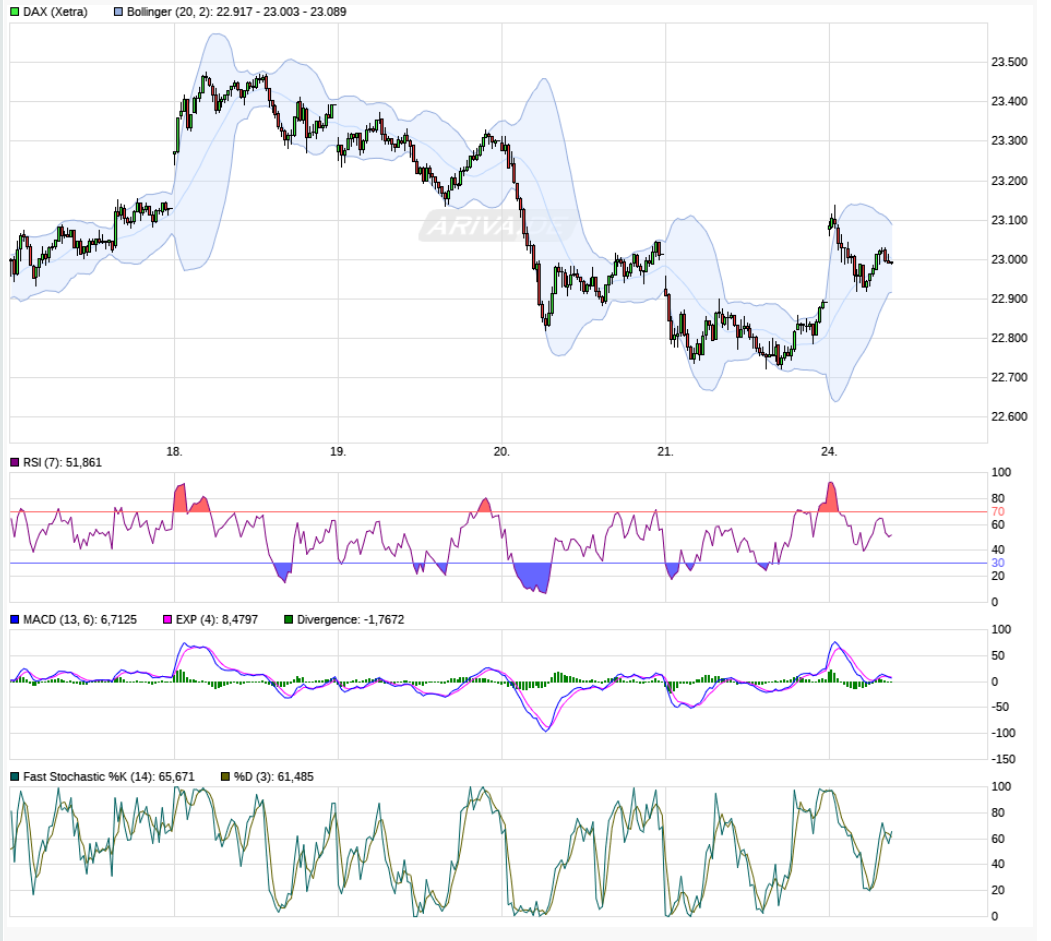Click the 23.000 price axis value
The width and height of the screenshot is (1051, 941).
pos(1009,259)
